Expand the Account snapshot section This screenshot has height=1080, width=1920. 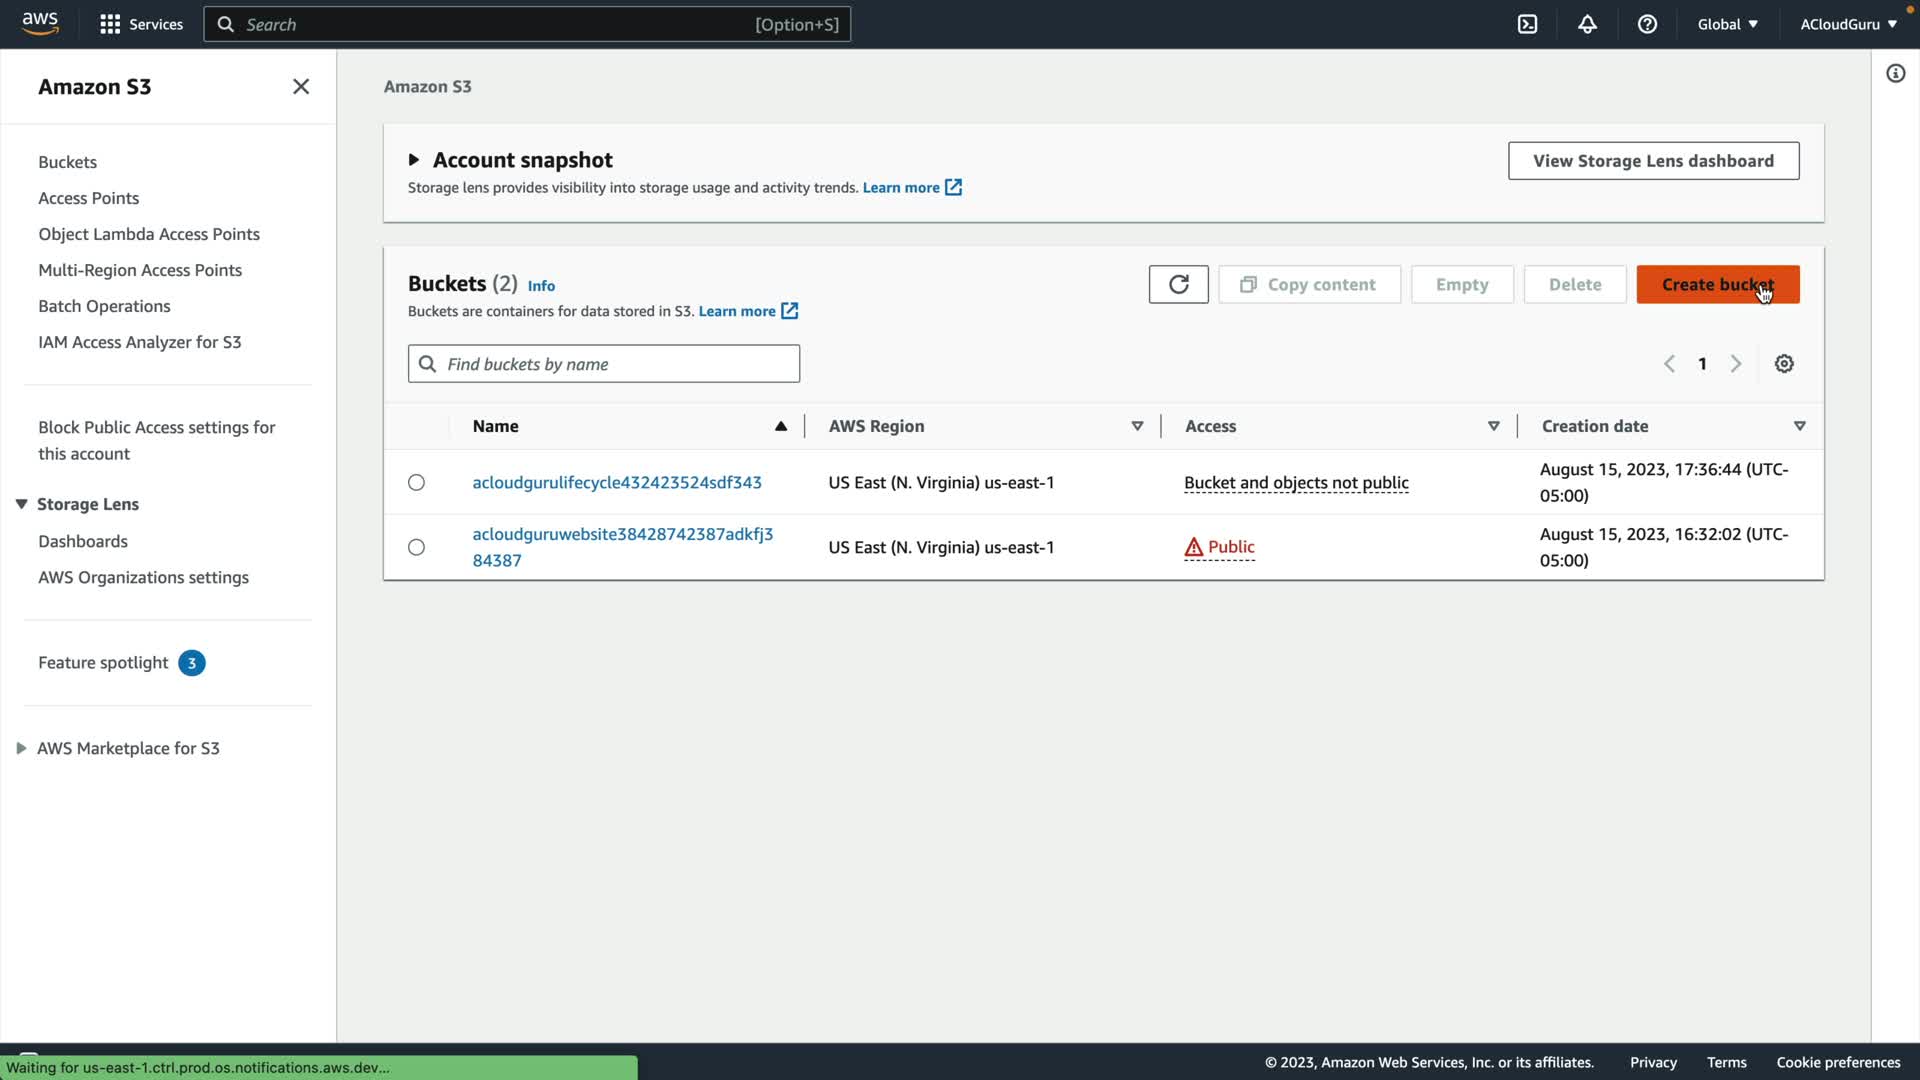pos(414,160)
